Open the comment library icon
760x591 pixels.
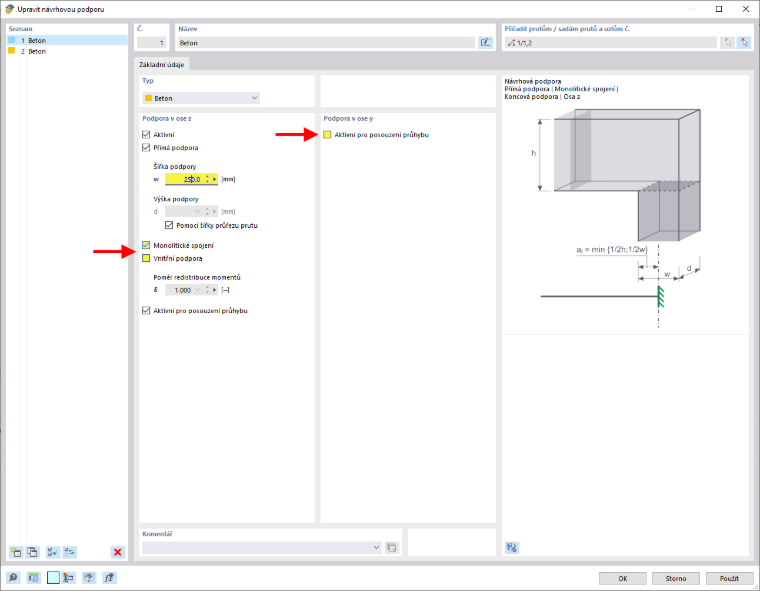tap(392, 547)
